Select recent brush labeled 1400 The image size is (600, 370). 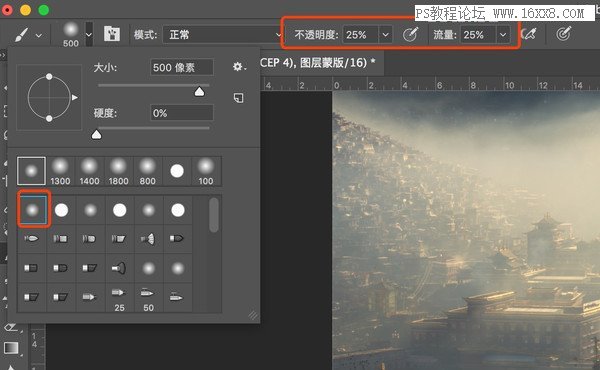(x=89, y=171)
